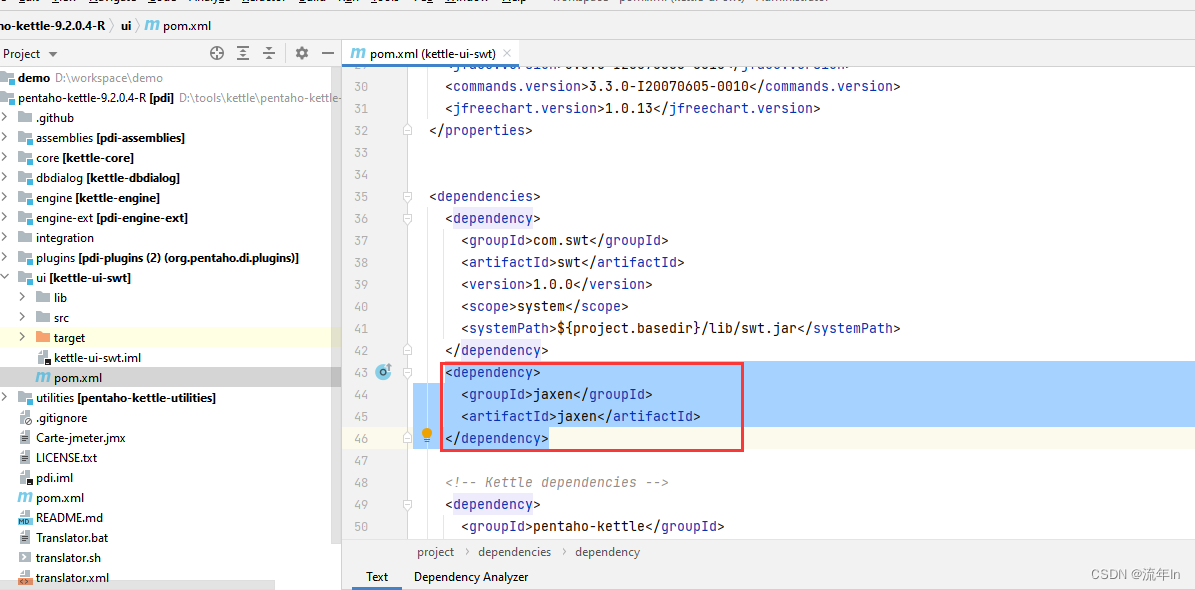
Task: Expand the target folder arrow
Action: pyautogui.click(x=22, y=337)
